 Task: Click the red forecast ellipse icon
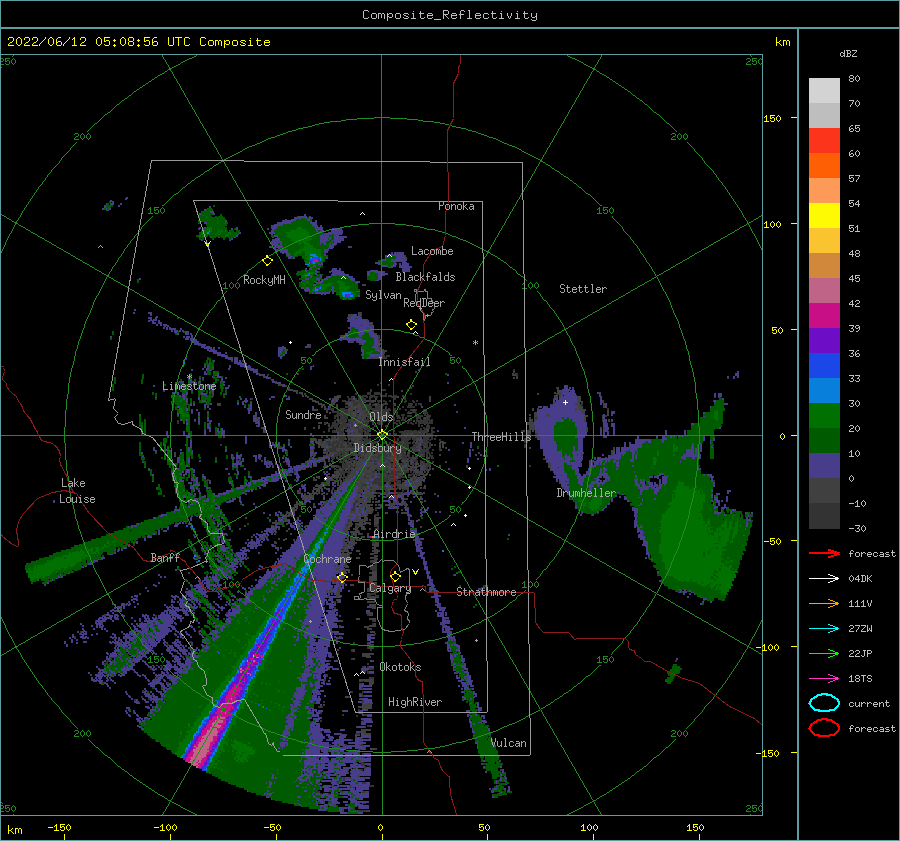(x=824, y=728)
